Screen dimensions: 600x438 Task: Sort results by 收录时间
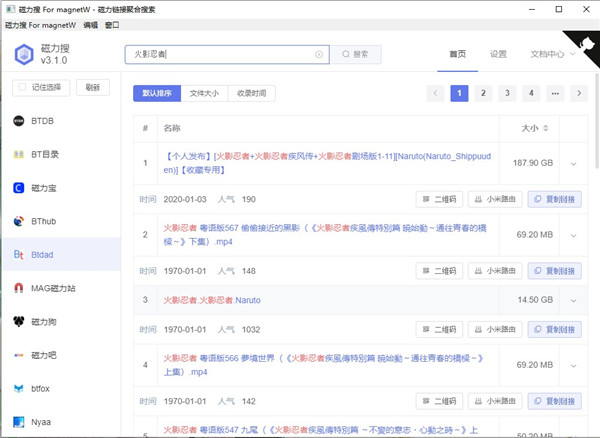251,93
